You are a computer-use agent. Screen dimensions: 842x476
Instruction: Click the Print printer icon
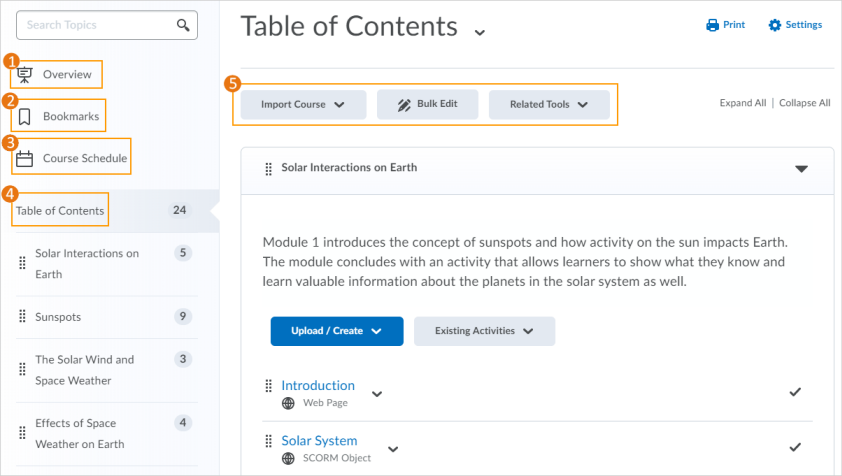pyautogui.click(x=712, y=25)
